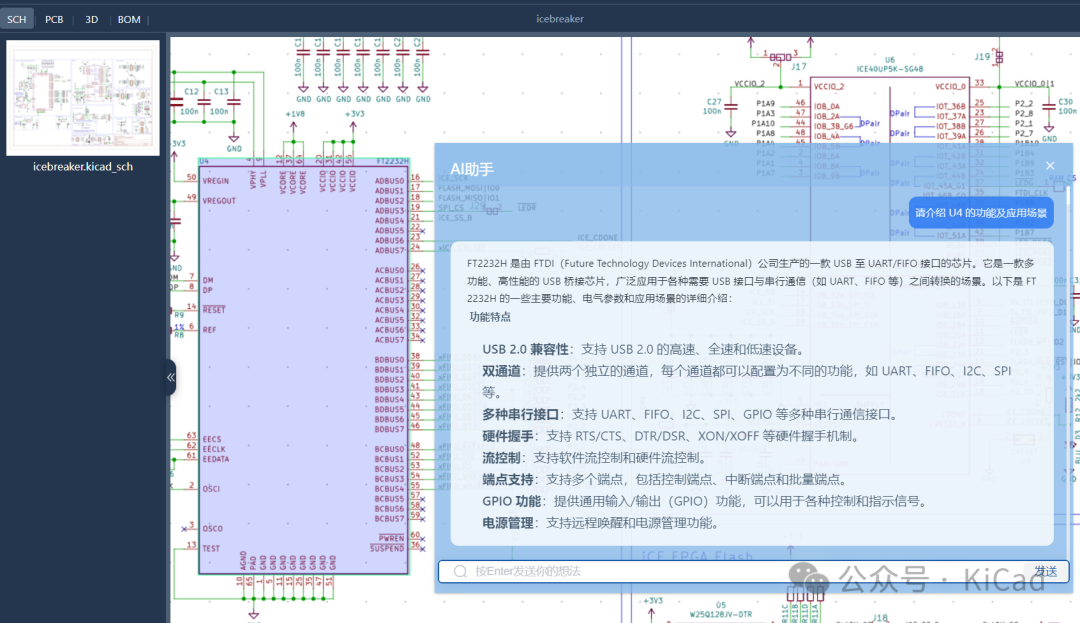Click the EECS pin label on U4
This screenshot has width=1080, height=623.
coord(212,439)
